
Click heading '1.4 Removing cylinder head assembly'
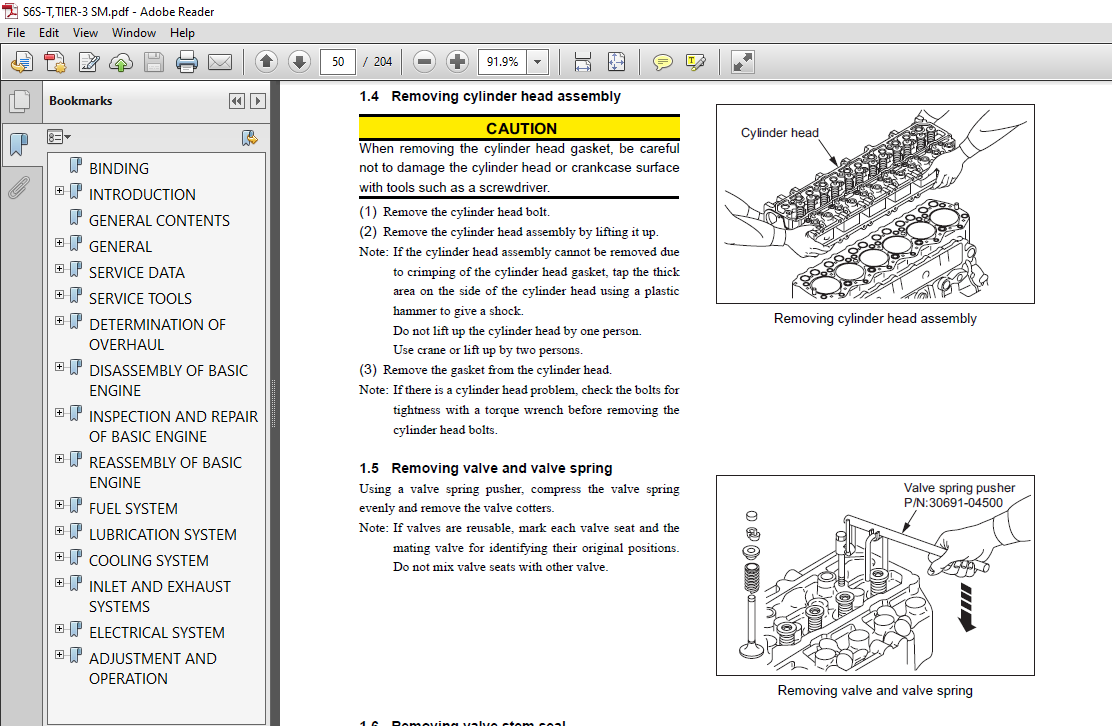click(x=490, y=96)
